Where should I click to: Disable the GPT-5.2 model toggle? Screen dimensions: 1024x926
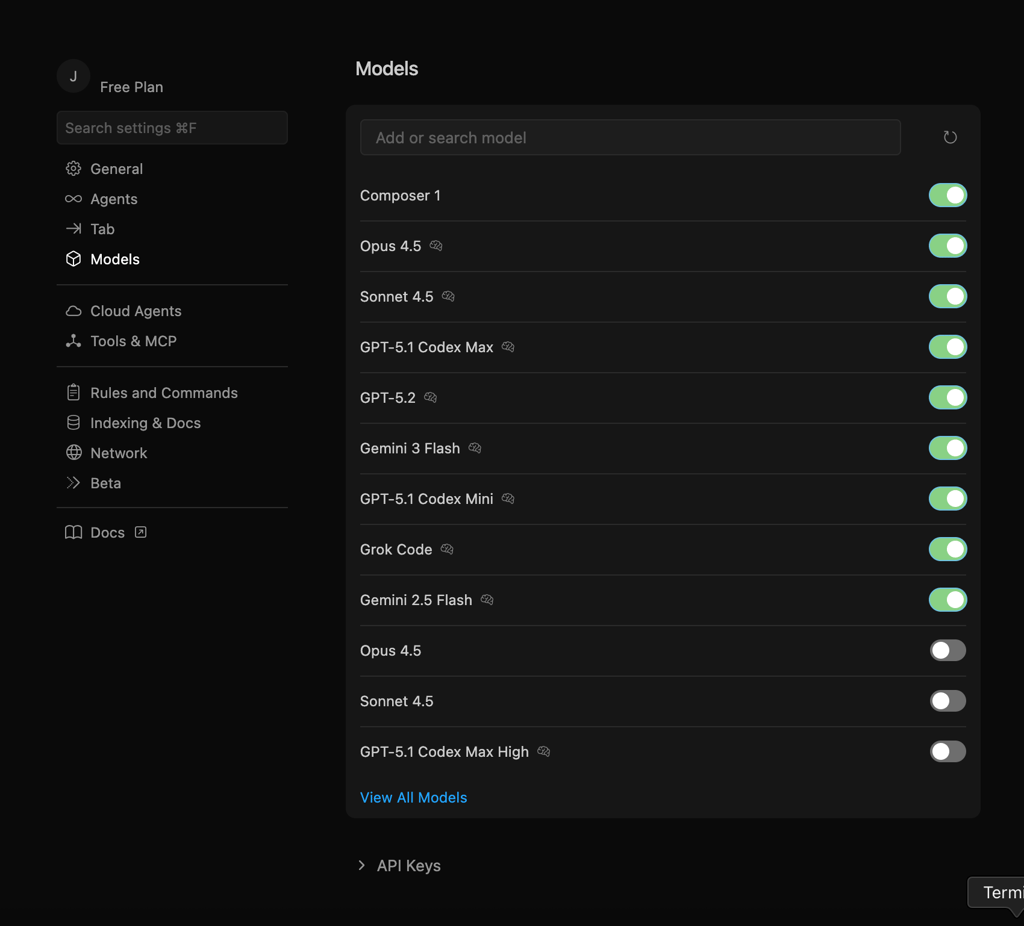[948, 397]
